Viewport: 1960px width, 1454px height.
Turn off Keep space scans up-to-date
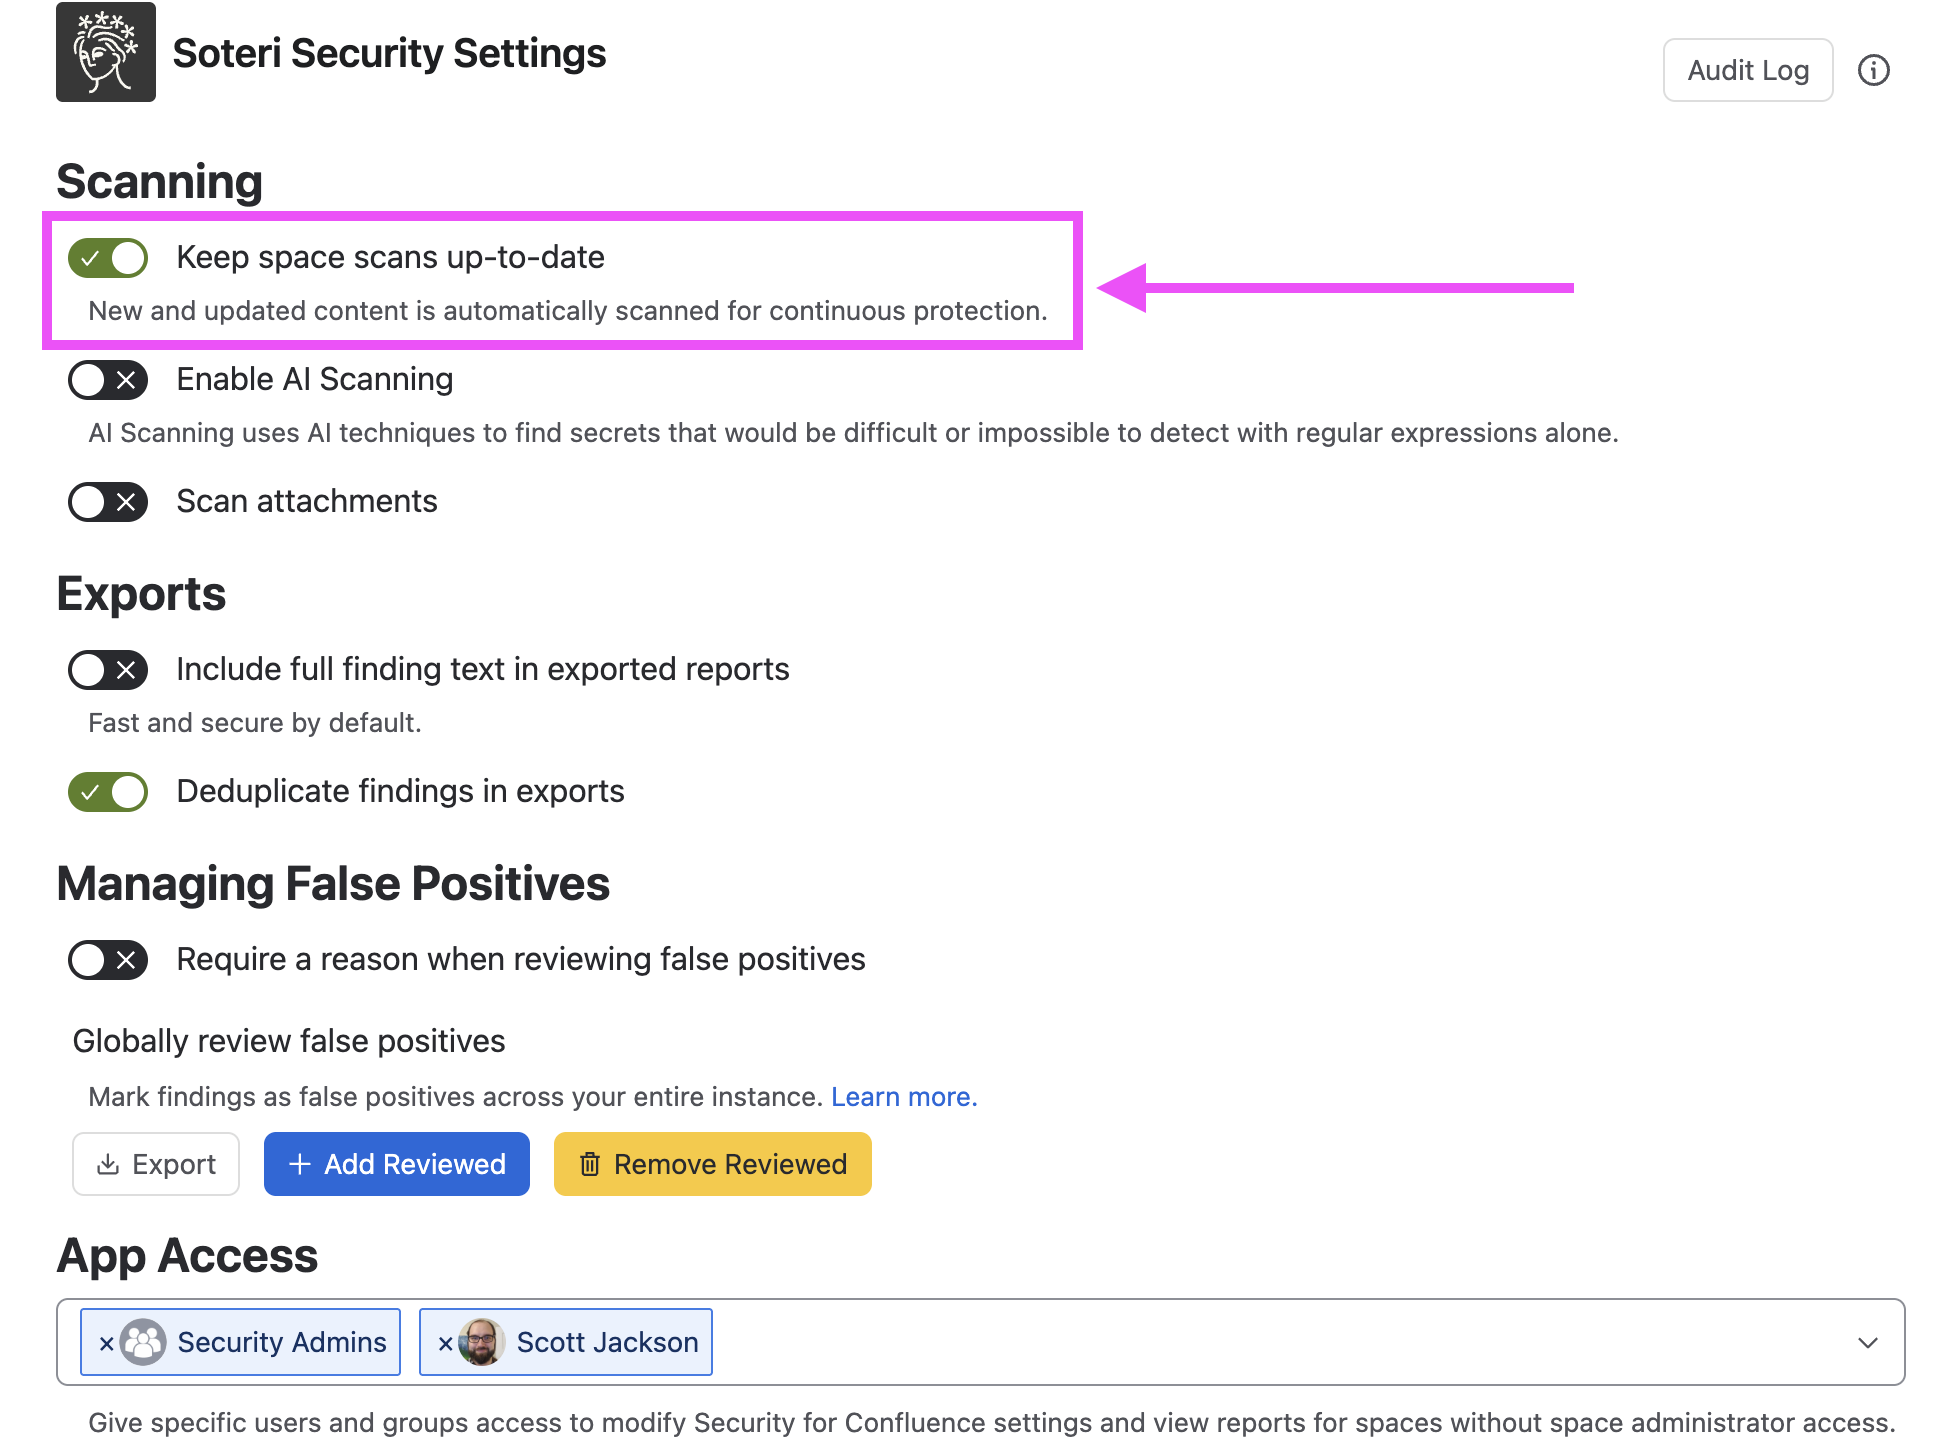108,258
